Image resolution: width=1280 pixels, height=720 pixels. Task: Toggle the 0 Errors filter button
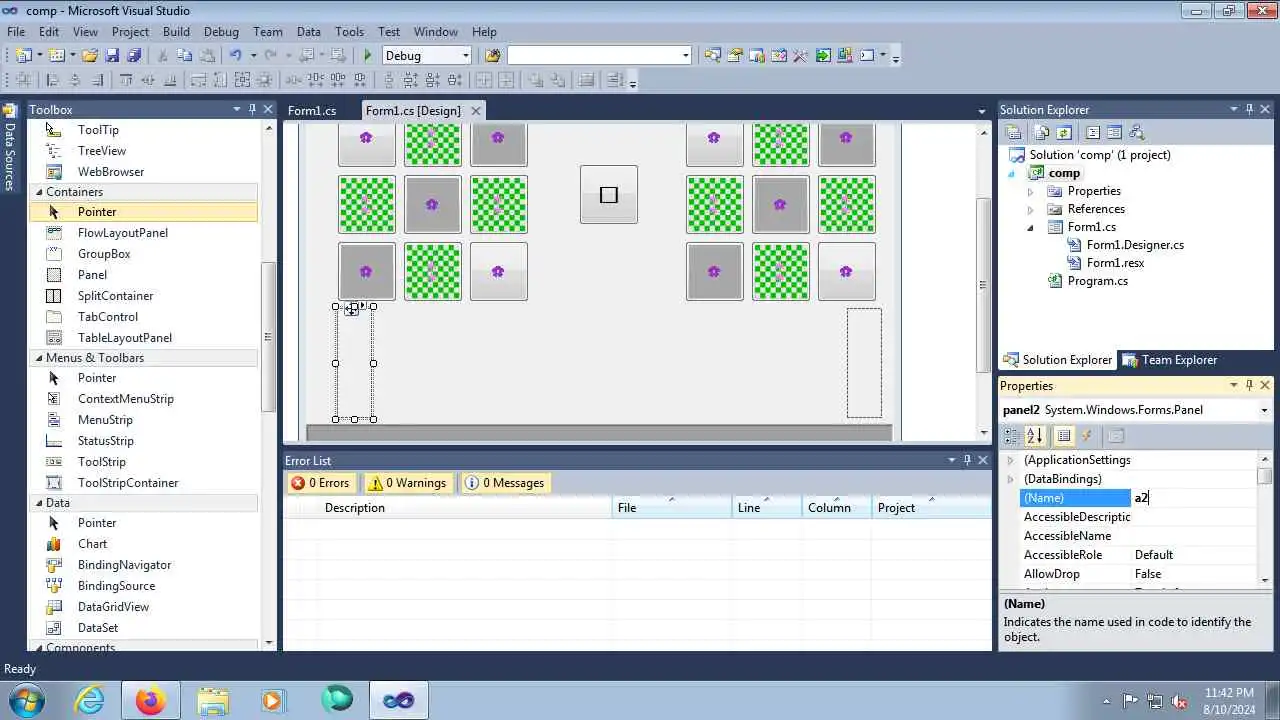(320, 483)
